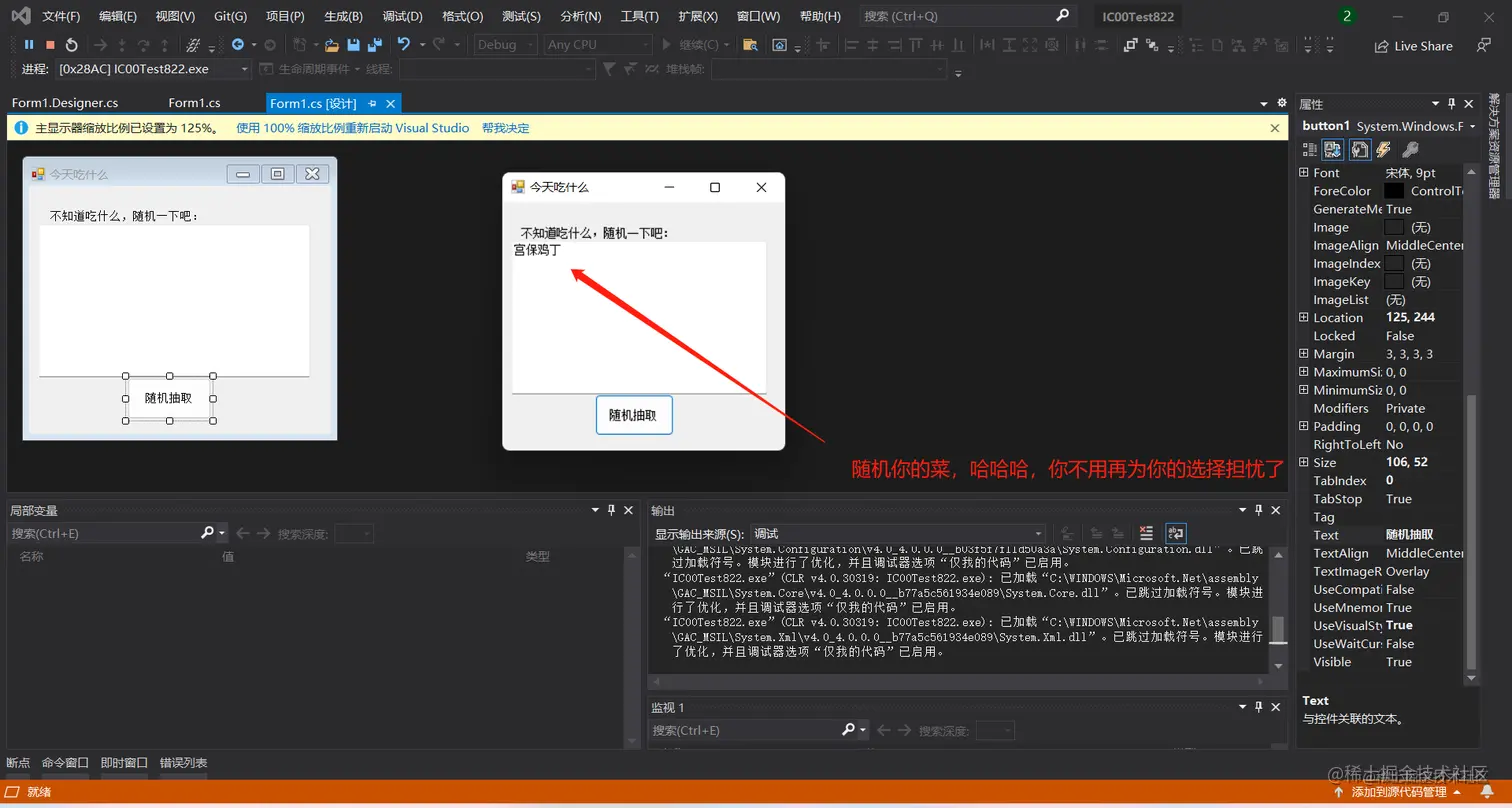The height and width of the screenshot is (808, 1512).
Task: Open the Any CPU platform dropdown
Action: click(x=596, y=45)
